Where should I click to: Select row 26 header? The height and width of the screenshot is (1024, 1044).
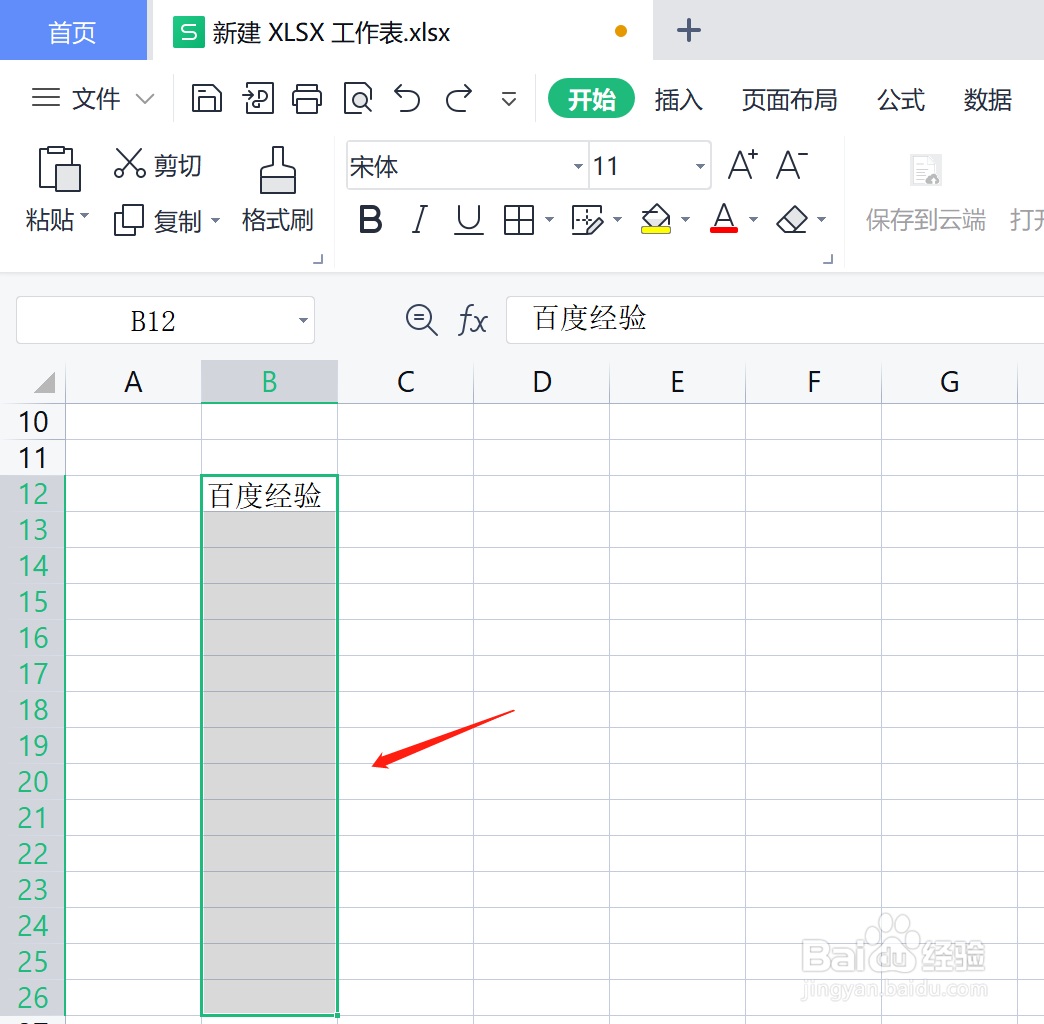tap(33, 997)
